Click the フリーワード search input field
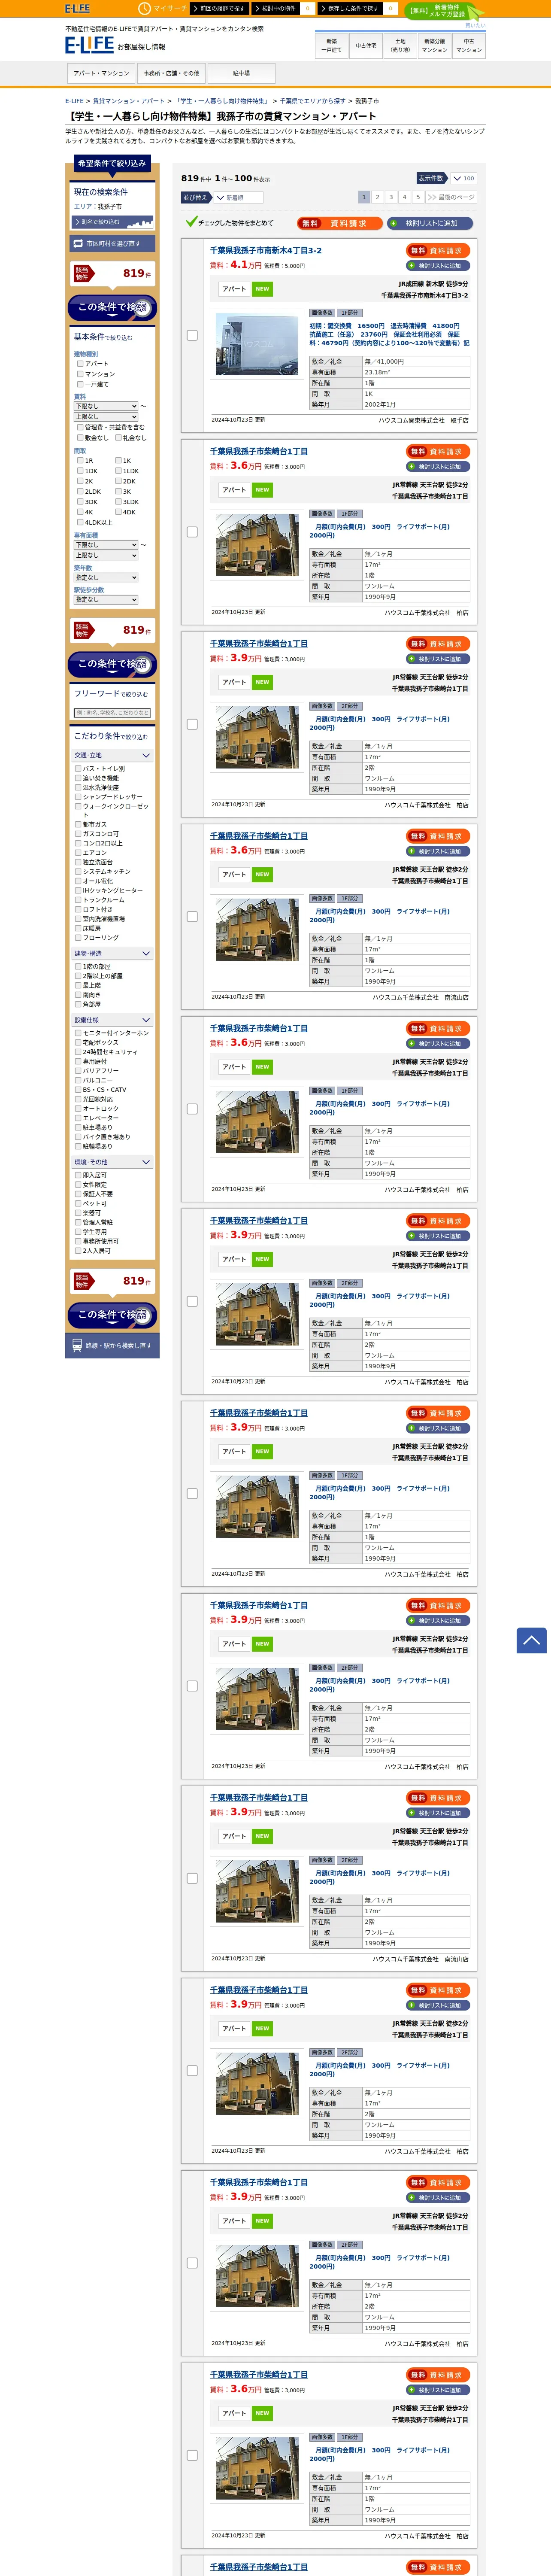551x2576 pixels. (112, 713)
